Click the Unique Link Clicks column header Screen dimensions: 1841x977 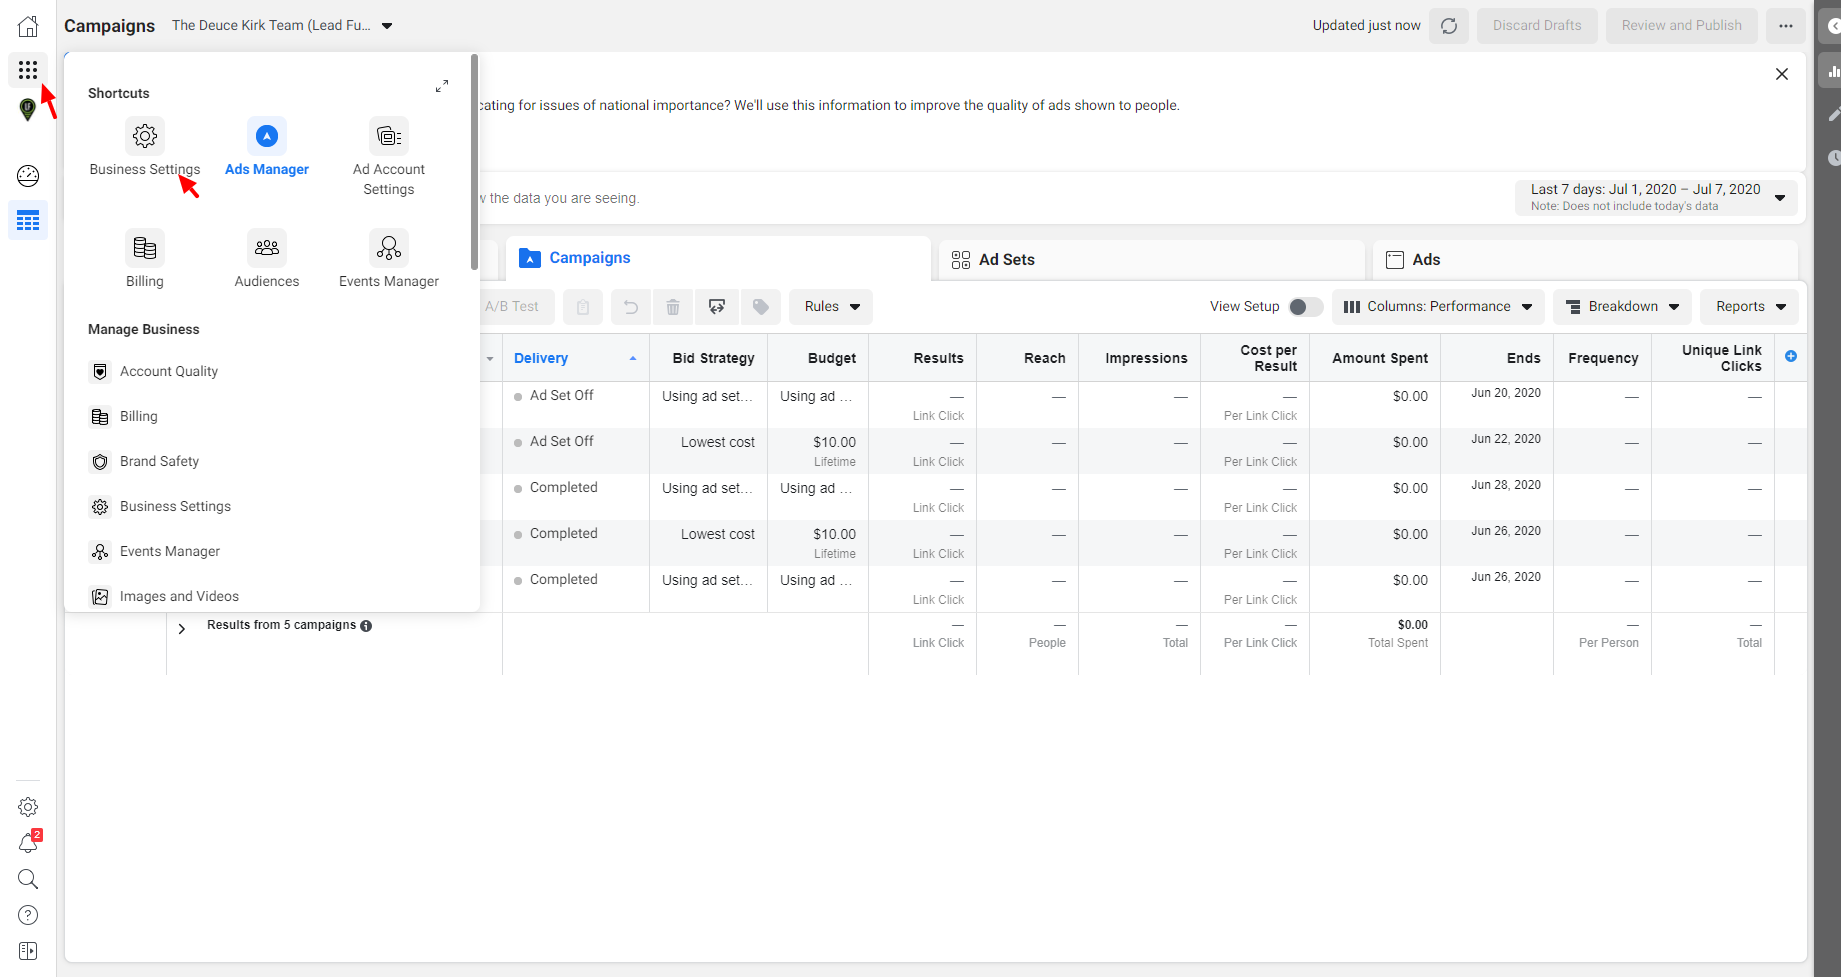(x=1713, y=358)
